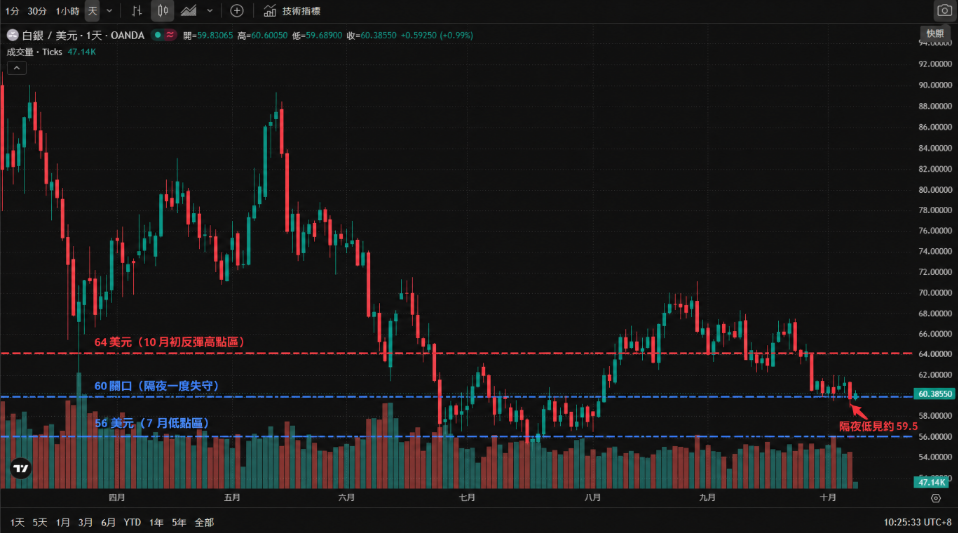This screenshot has width=958, height=533.
Task: Select the 天 daily timeframe
Action: point(92,11)
